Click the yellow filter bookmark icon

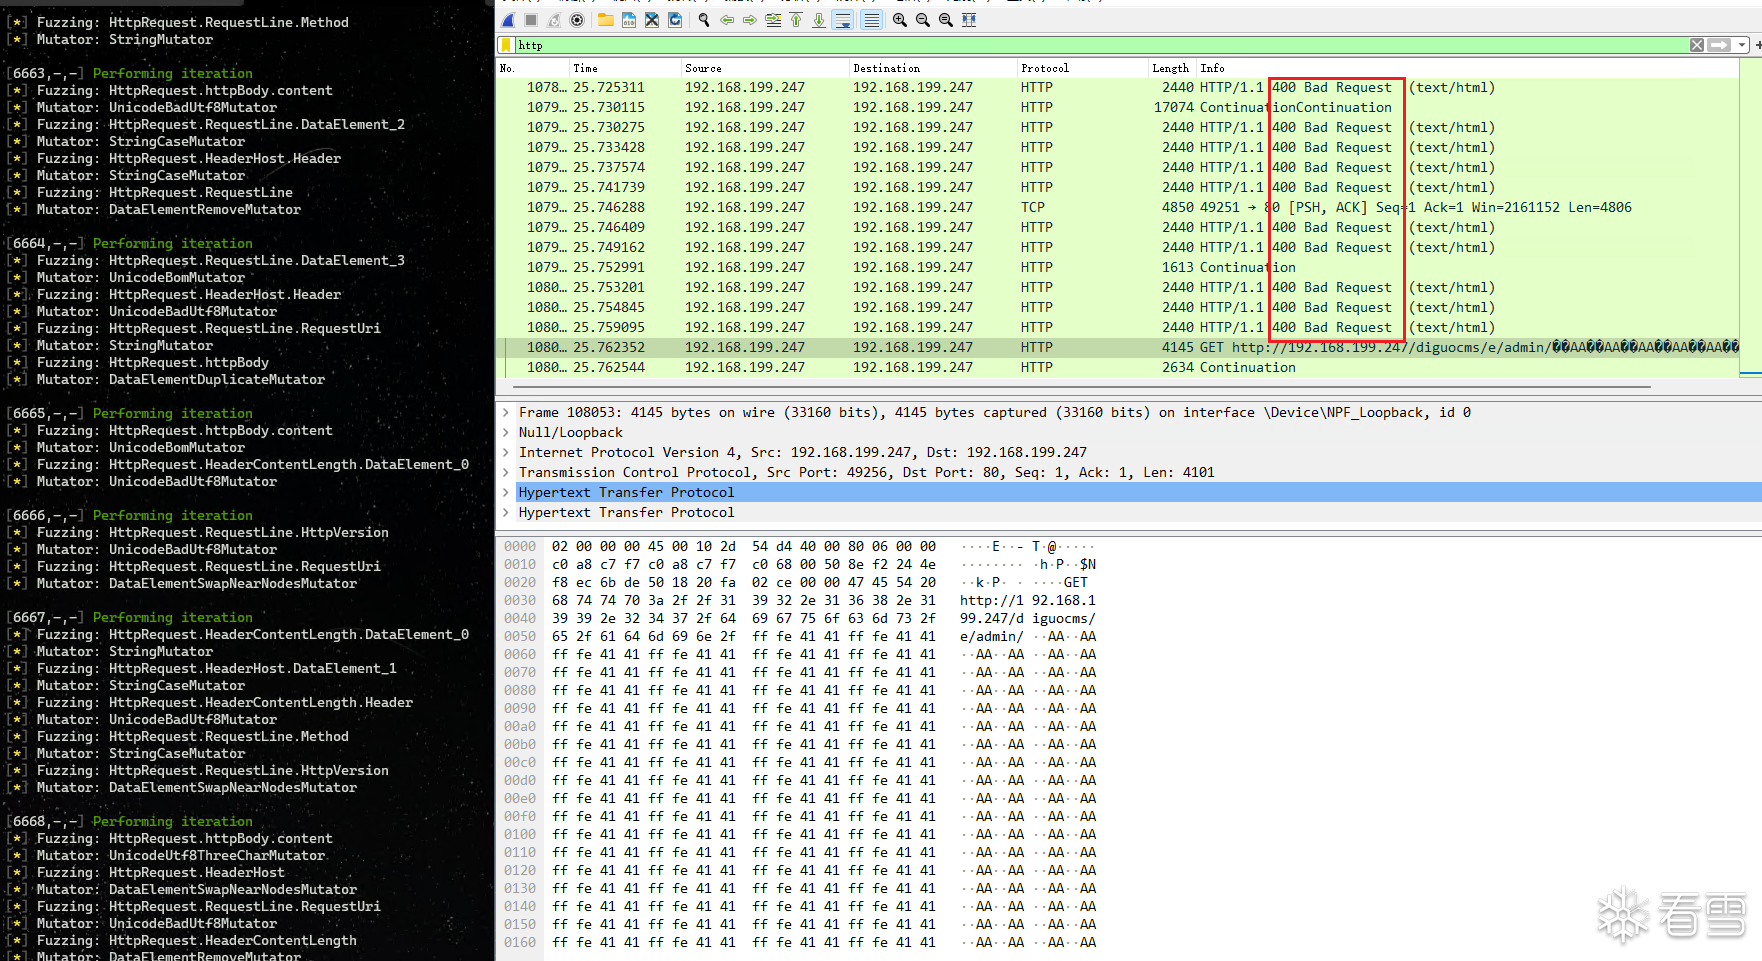coord(507,45)
